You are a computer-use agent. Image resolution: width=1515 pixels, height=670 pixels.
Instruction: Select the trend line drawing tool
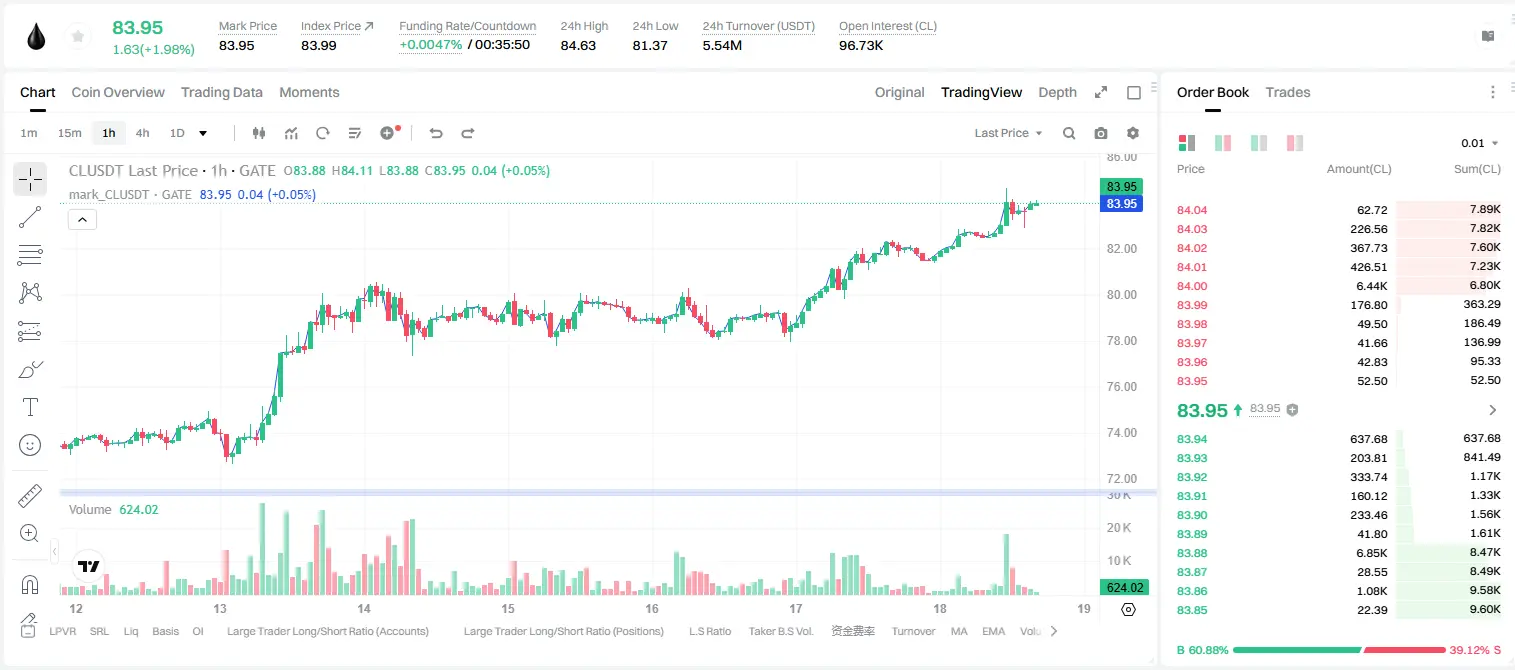(30, 217)
